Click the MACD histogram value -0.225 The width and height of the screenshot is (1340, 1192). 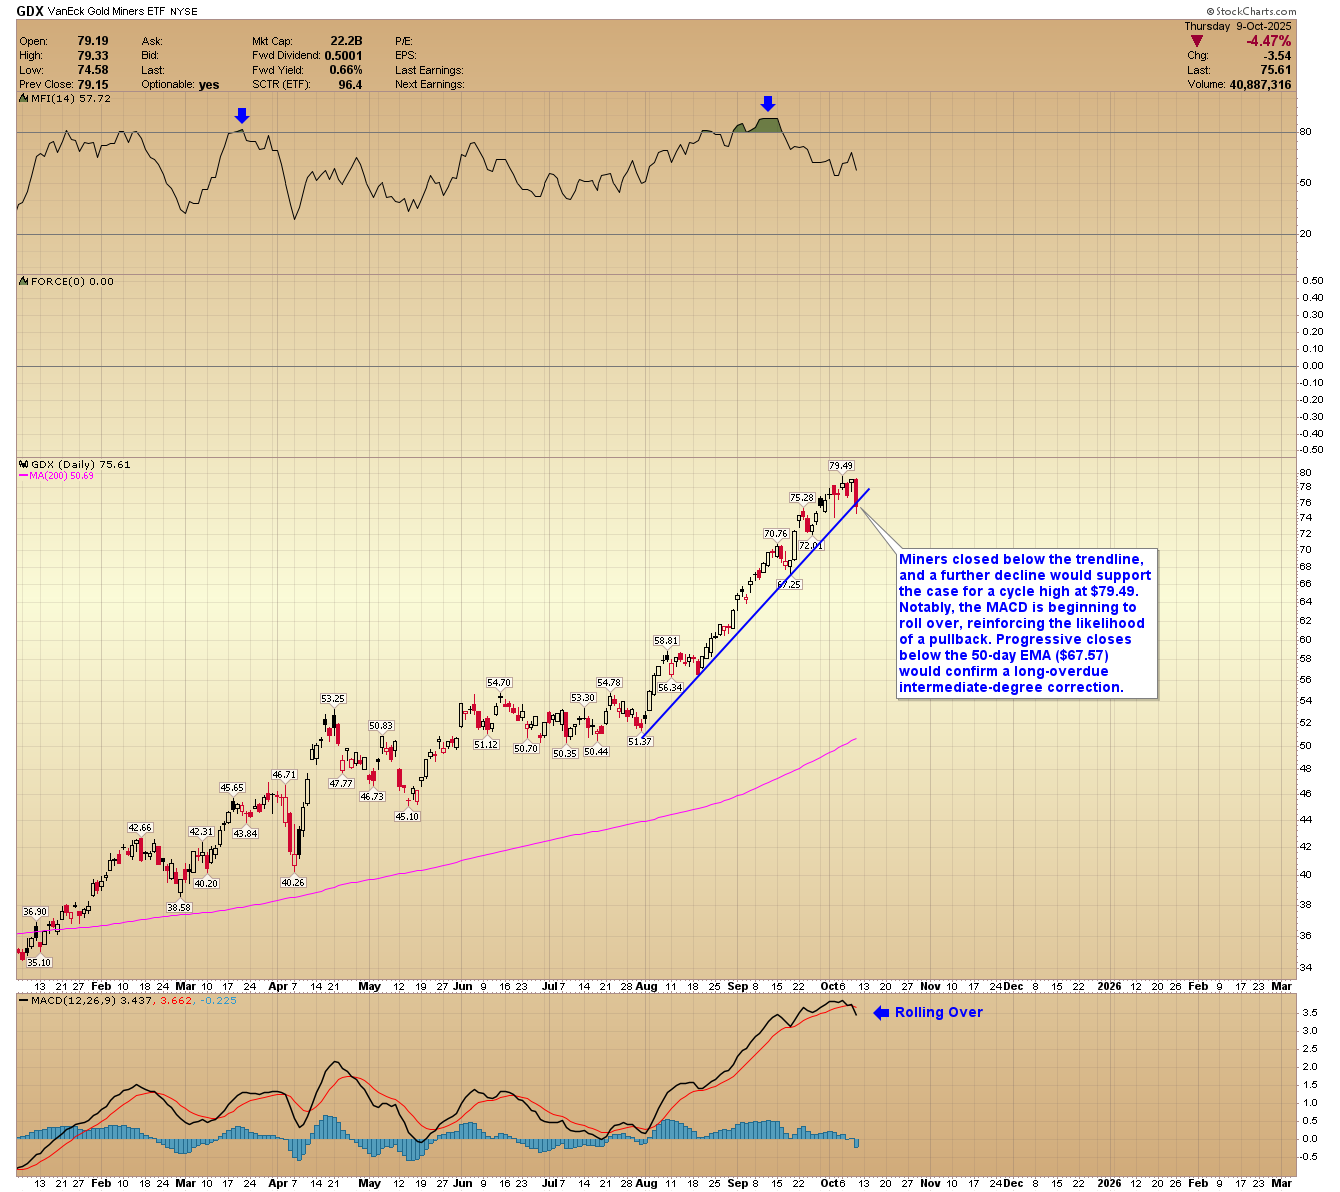point(220,1000)
